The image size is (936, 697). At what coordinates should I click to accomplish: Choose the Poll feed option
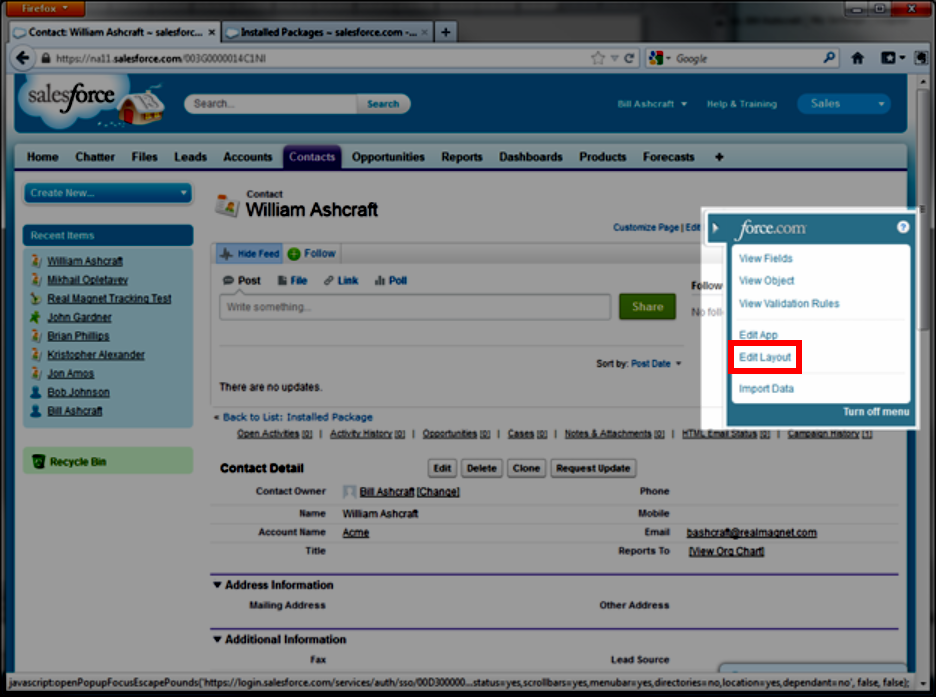(390, 280)
